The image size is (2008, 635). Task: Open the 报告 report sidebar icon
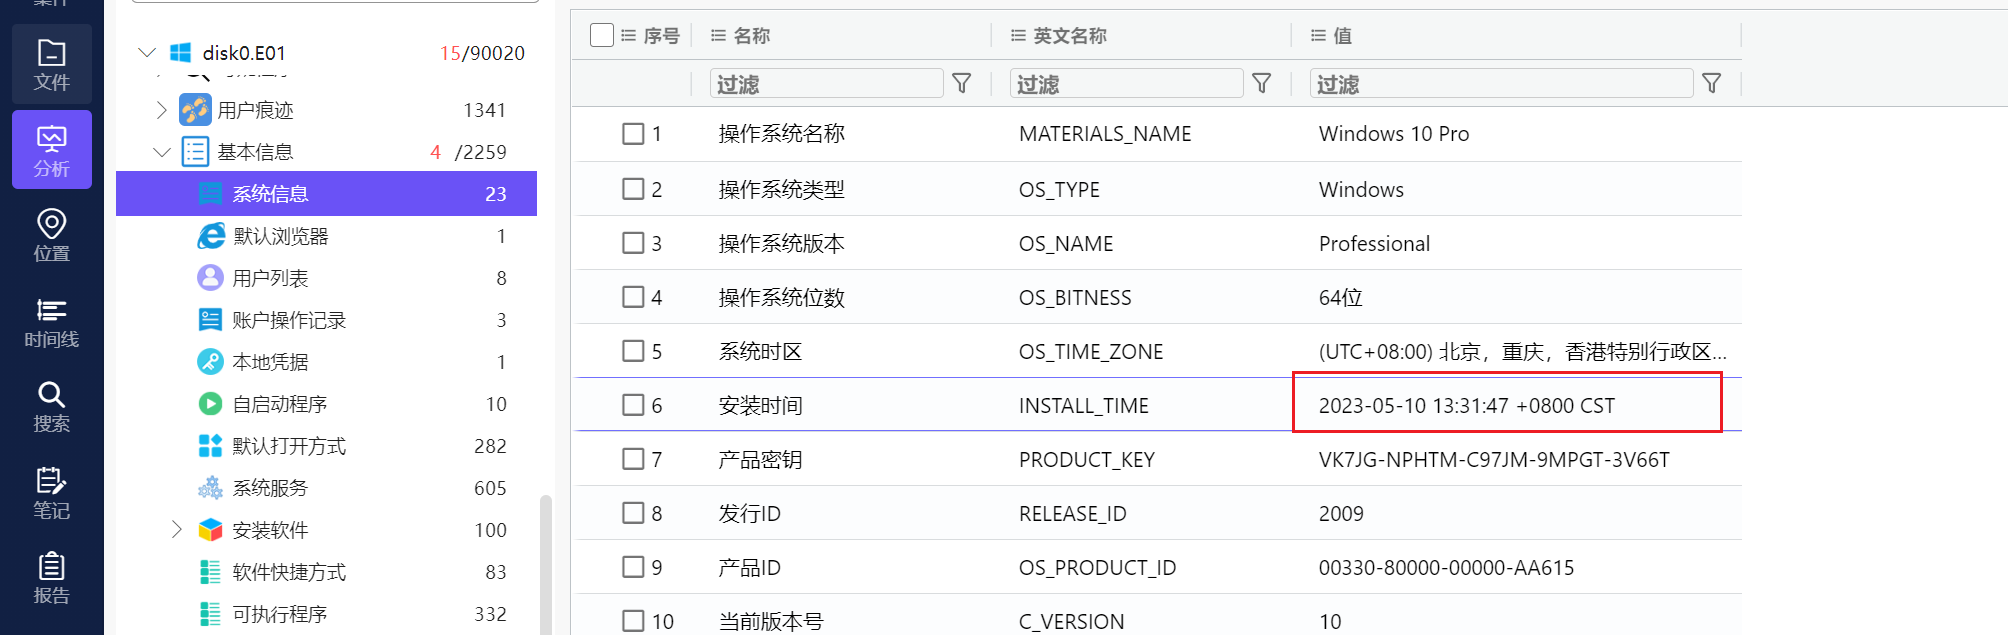tap(51, 578)
